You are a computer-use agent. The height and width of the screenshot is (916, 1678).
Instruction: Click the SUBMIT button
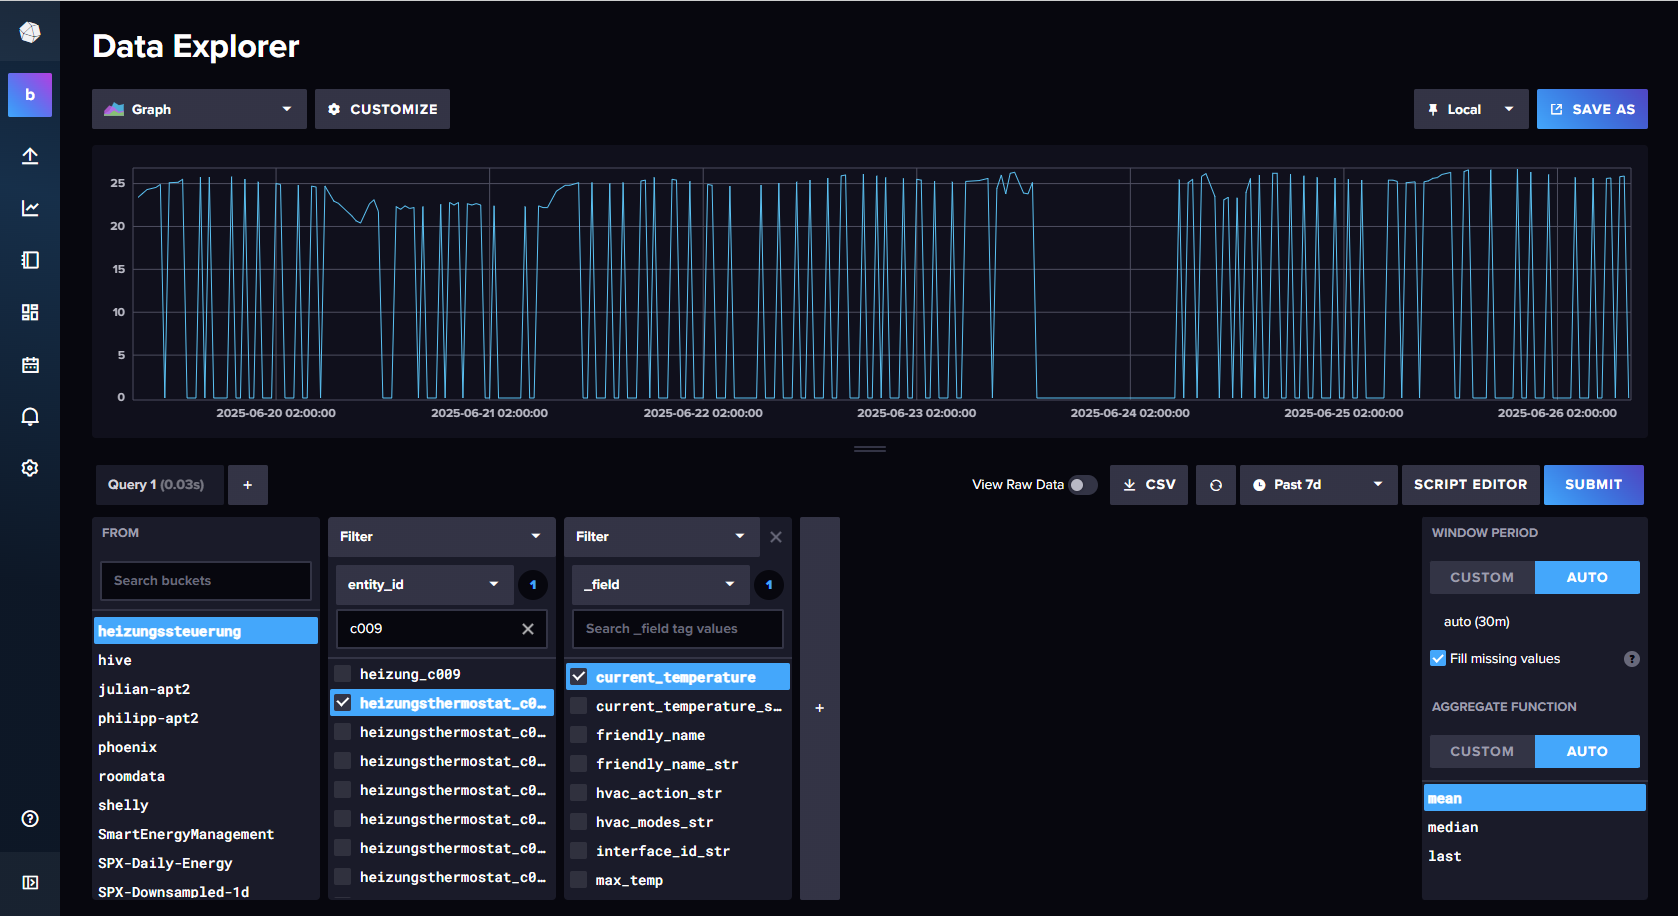point(1593,485)
